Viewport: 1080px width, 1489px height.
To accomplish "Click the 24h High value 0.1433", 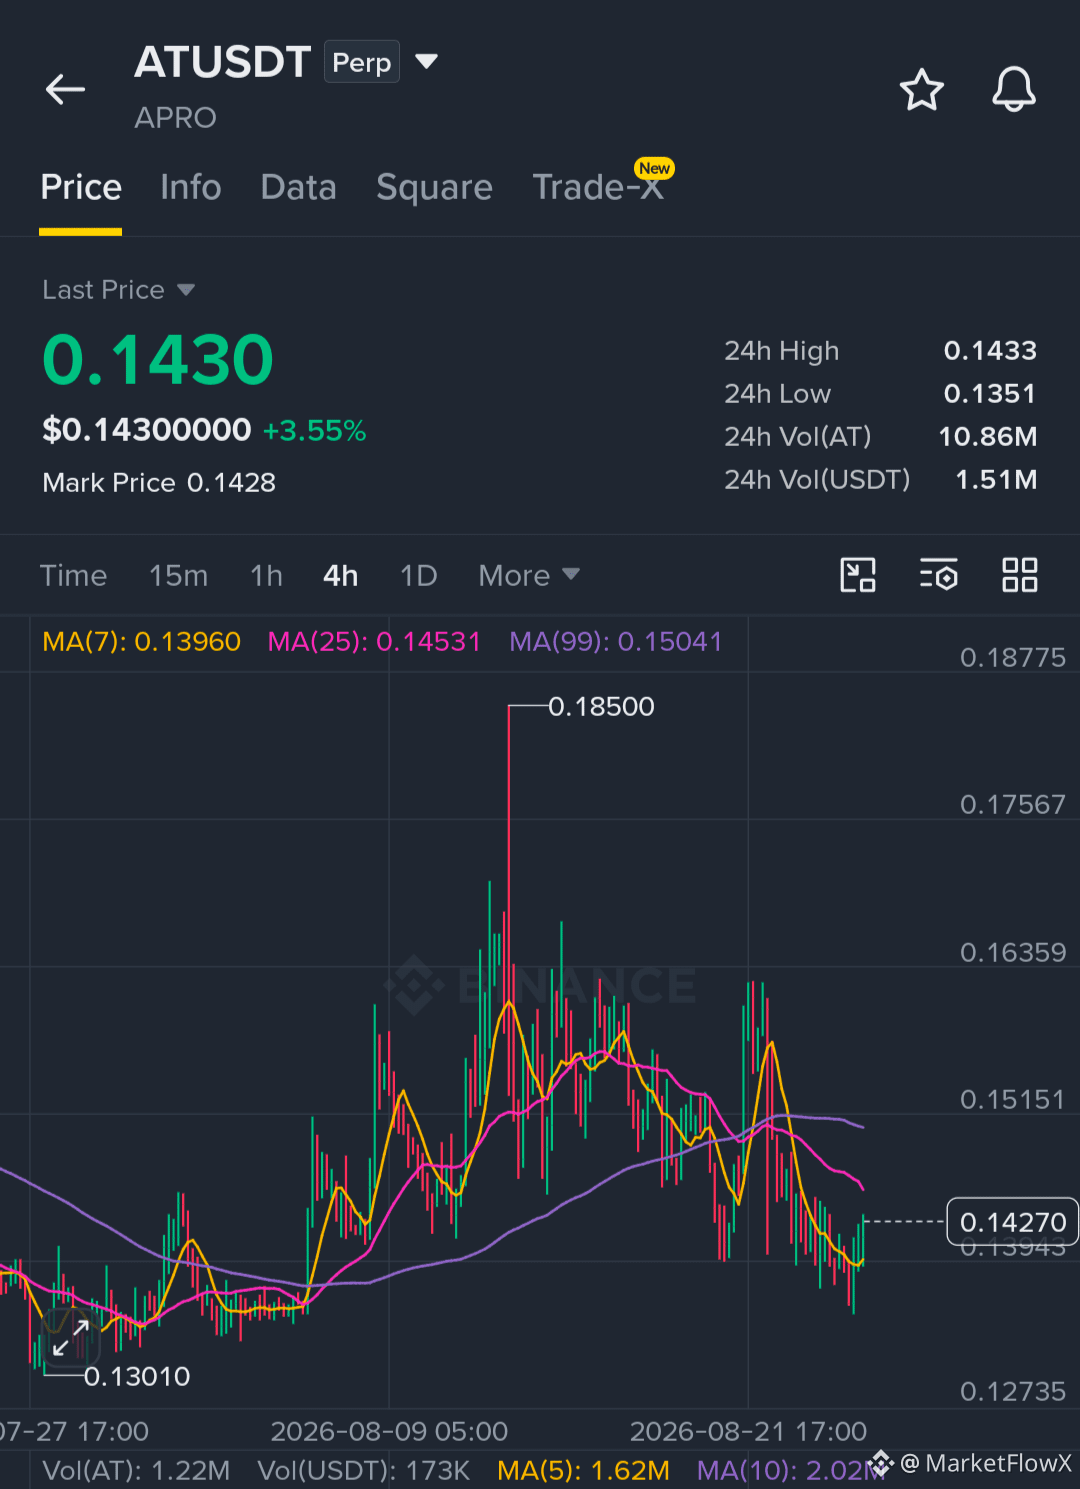I will 990,351.
